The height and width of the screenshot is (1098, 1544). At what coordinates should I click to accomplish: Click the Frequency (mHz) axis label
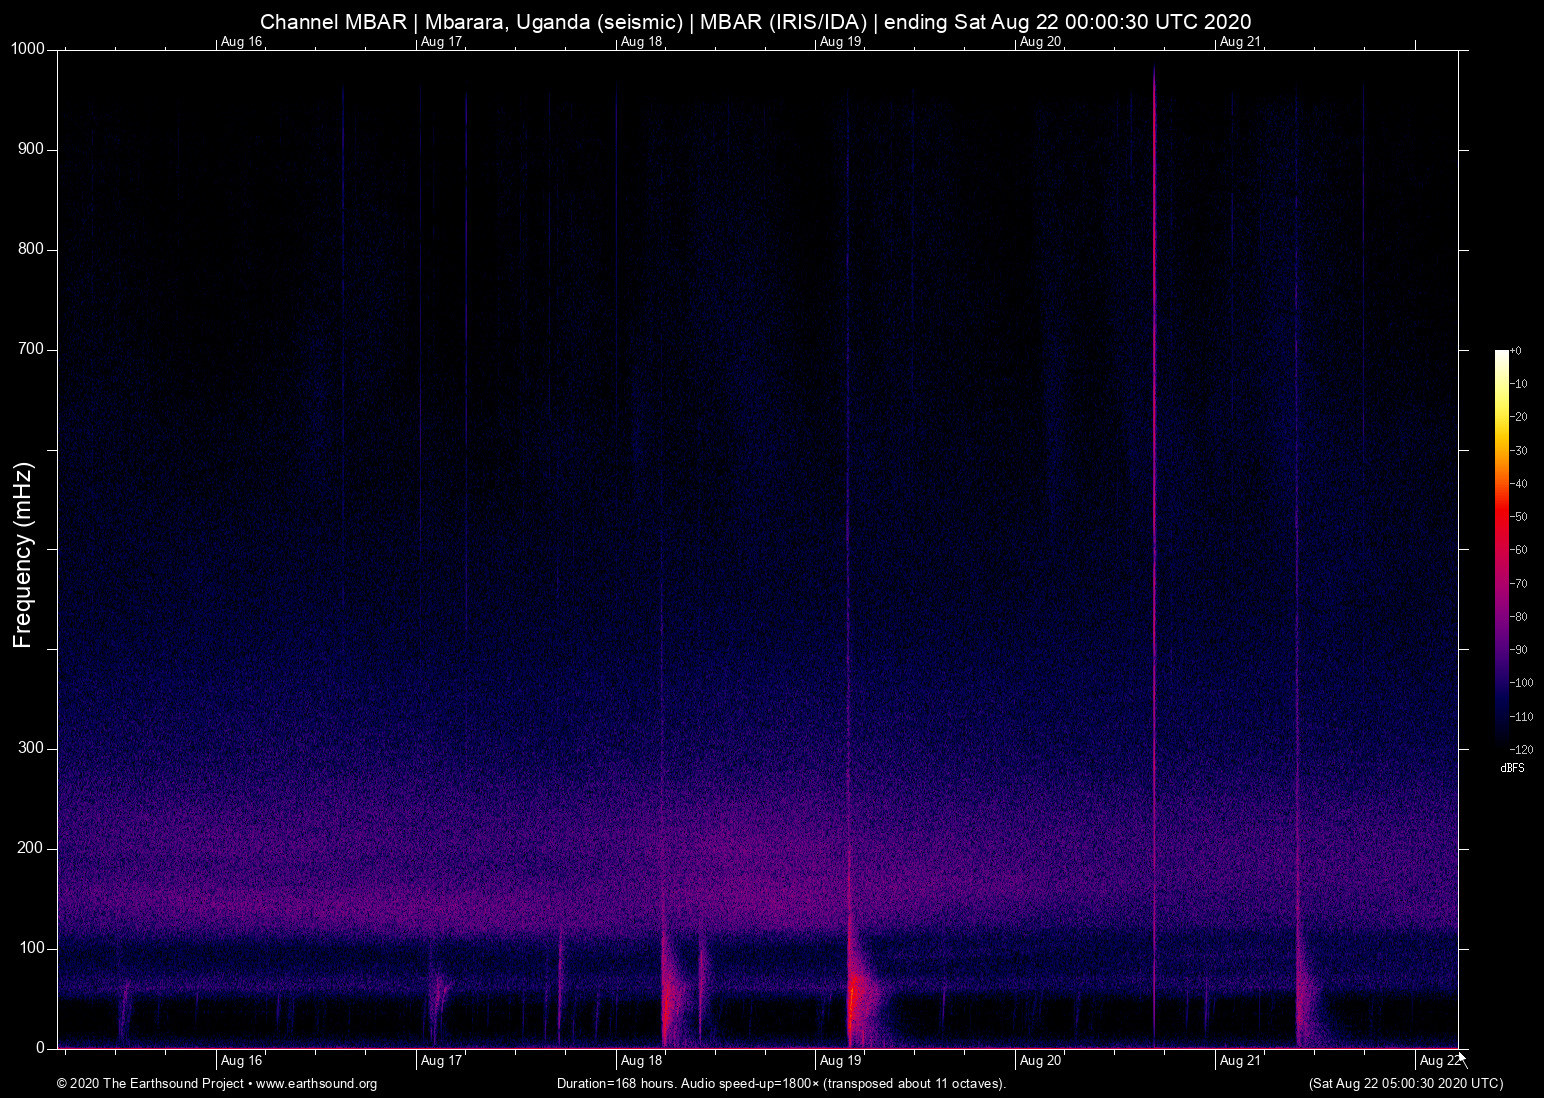click(22, 548)
